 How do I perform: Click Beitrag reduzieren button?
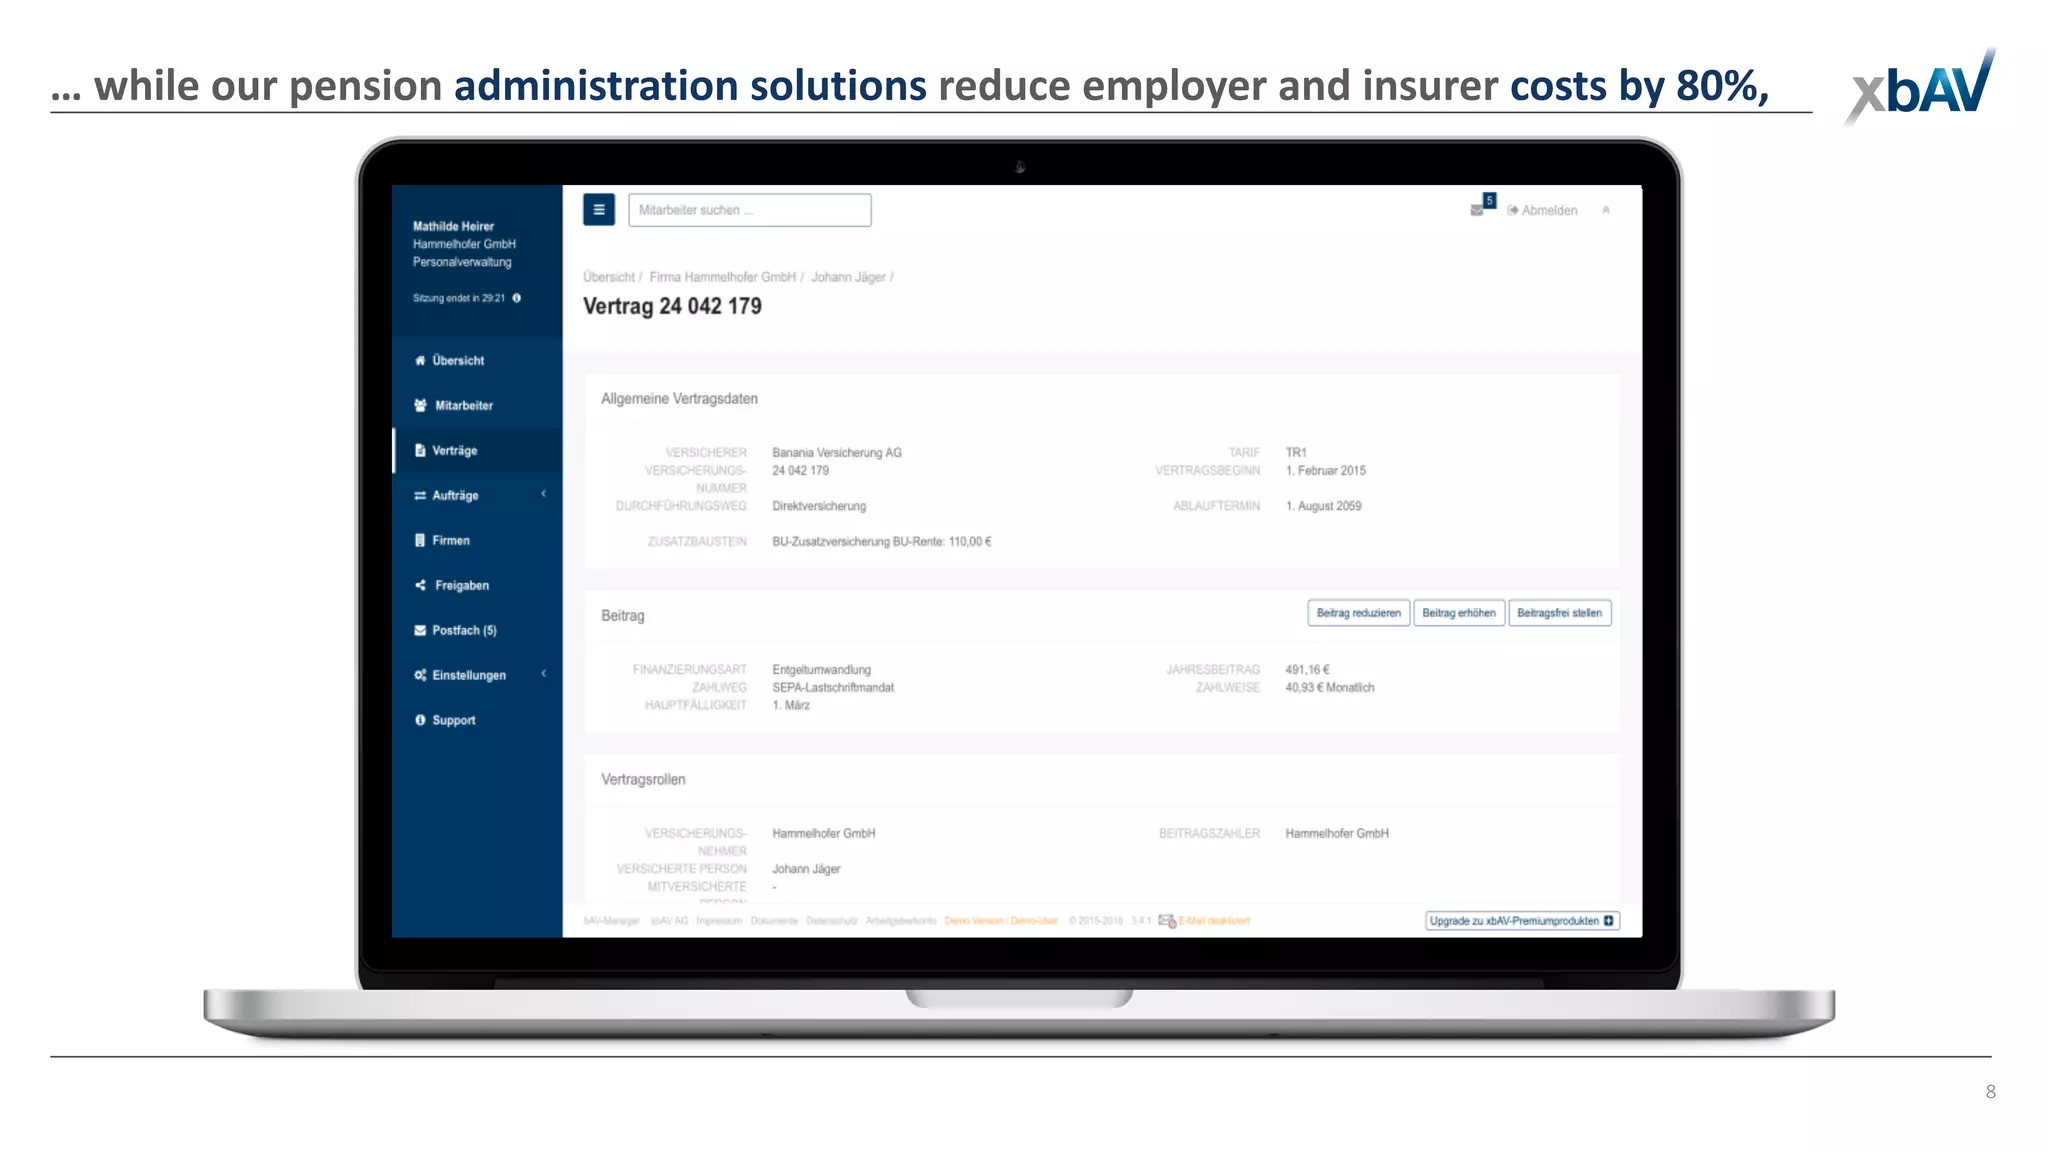[1358, 613]
